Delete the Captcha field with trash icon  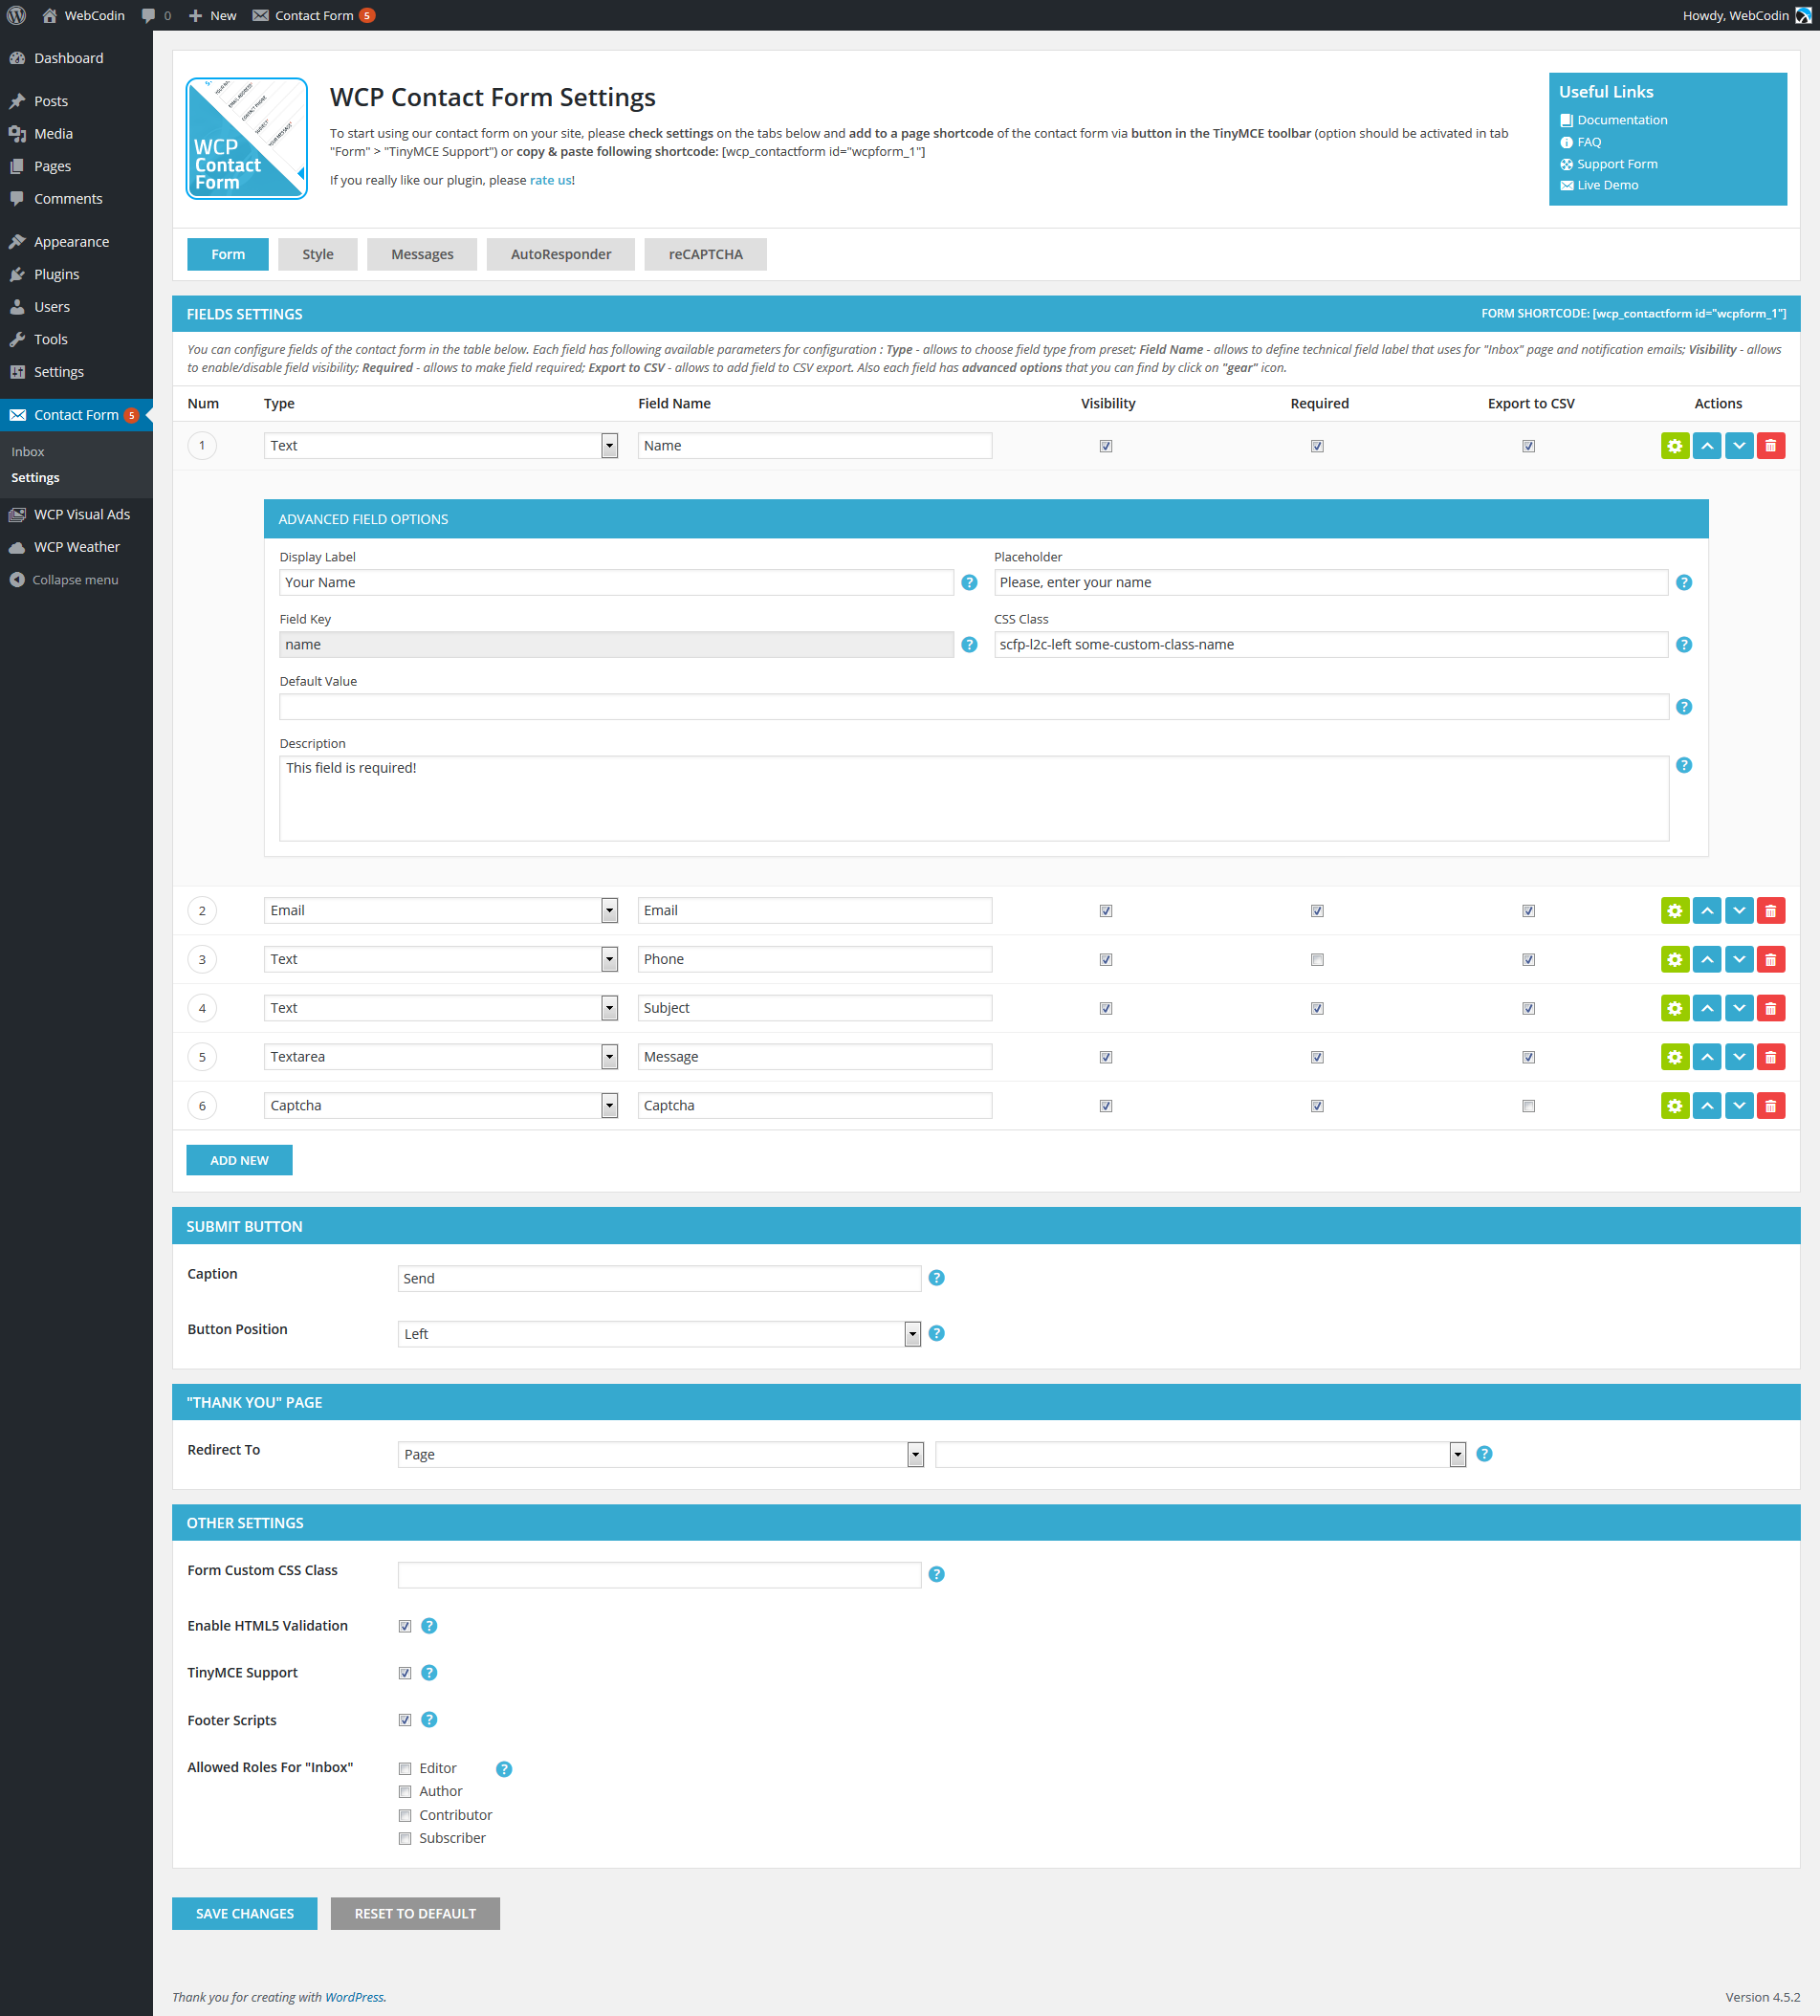[x=1770, y=1105]
